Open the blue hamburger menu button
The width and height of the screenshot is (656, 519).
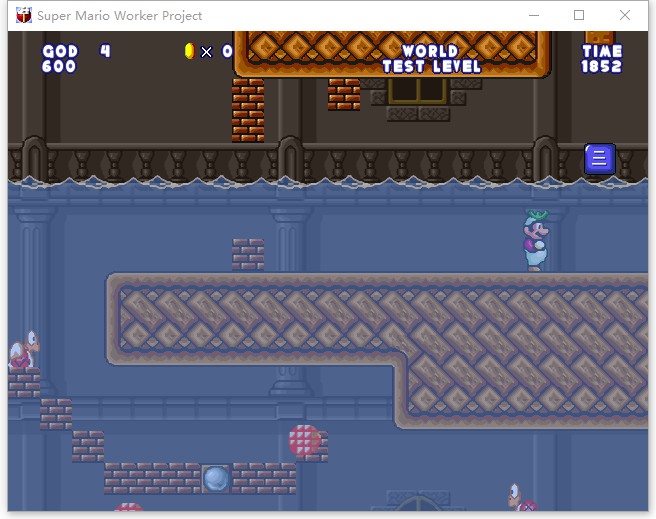point(600,159)
